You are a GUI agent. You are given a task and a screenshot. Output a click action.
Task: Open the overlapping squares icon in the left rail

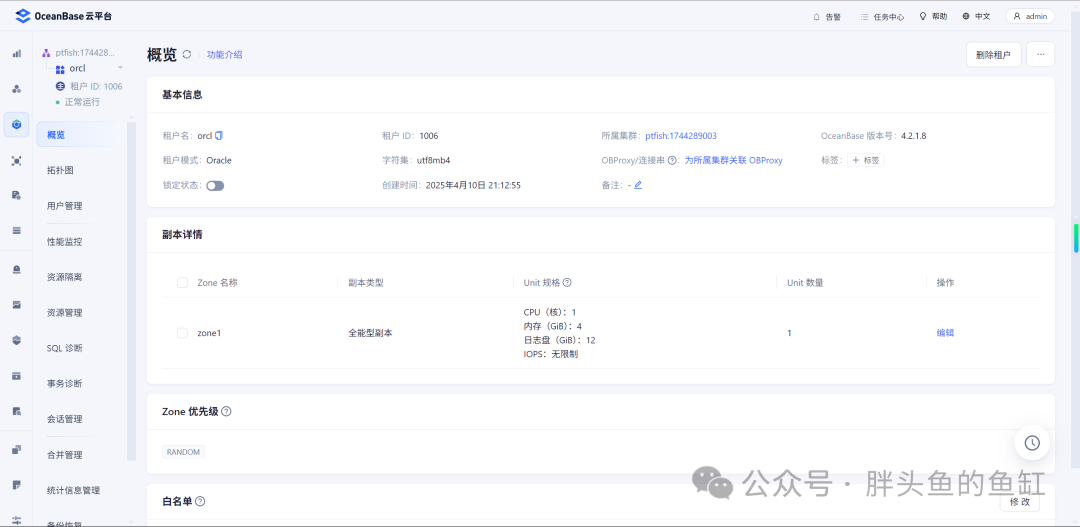pos(17,450)
